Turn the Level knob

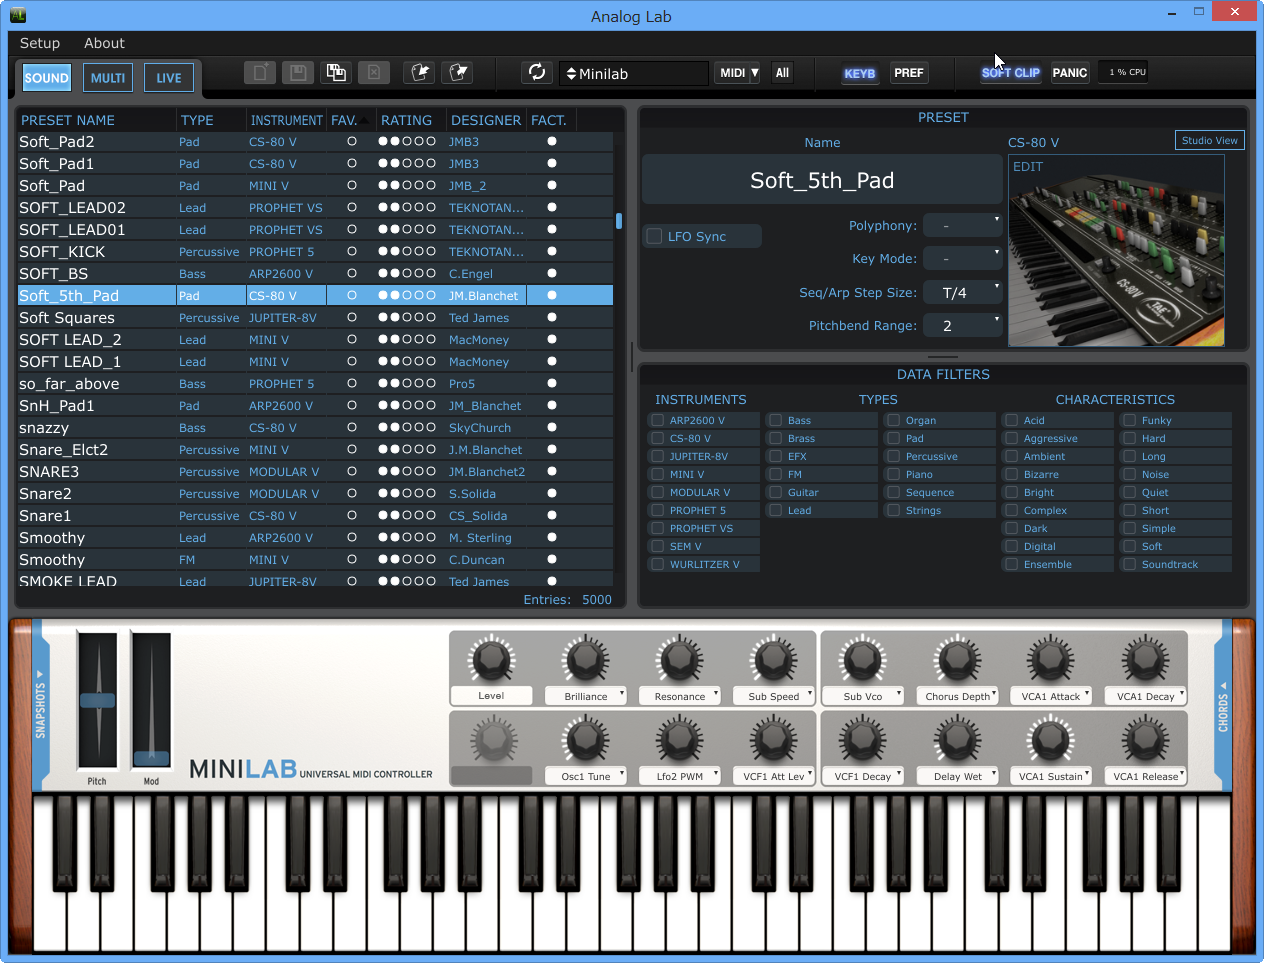click(491, 659)
